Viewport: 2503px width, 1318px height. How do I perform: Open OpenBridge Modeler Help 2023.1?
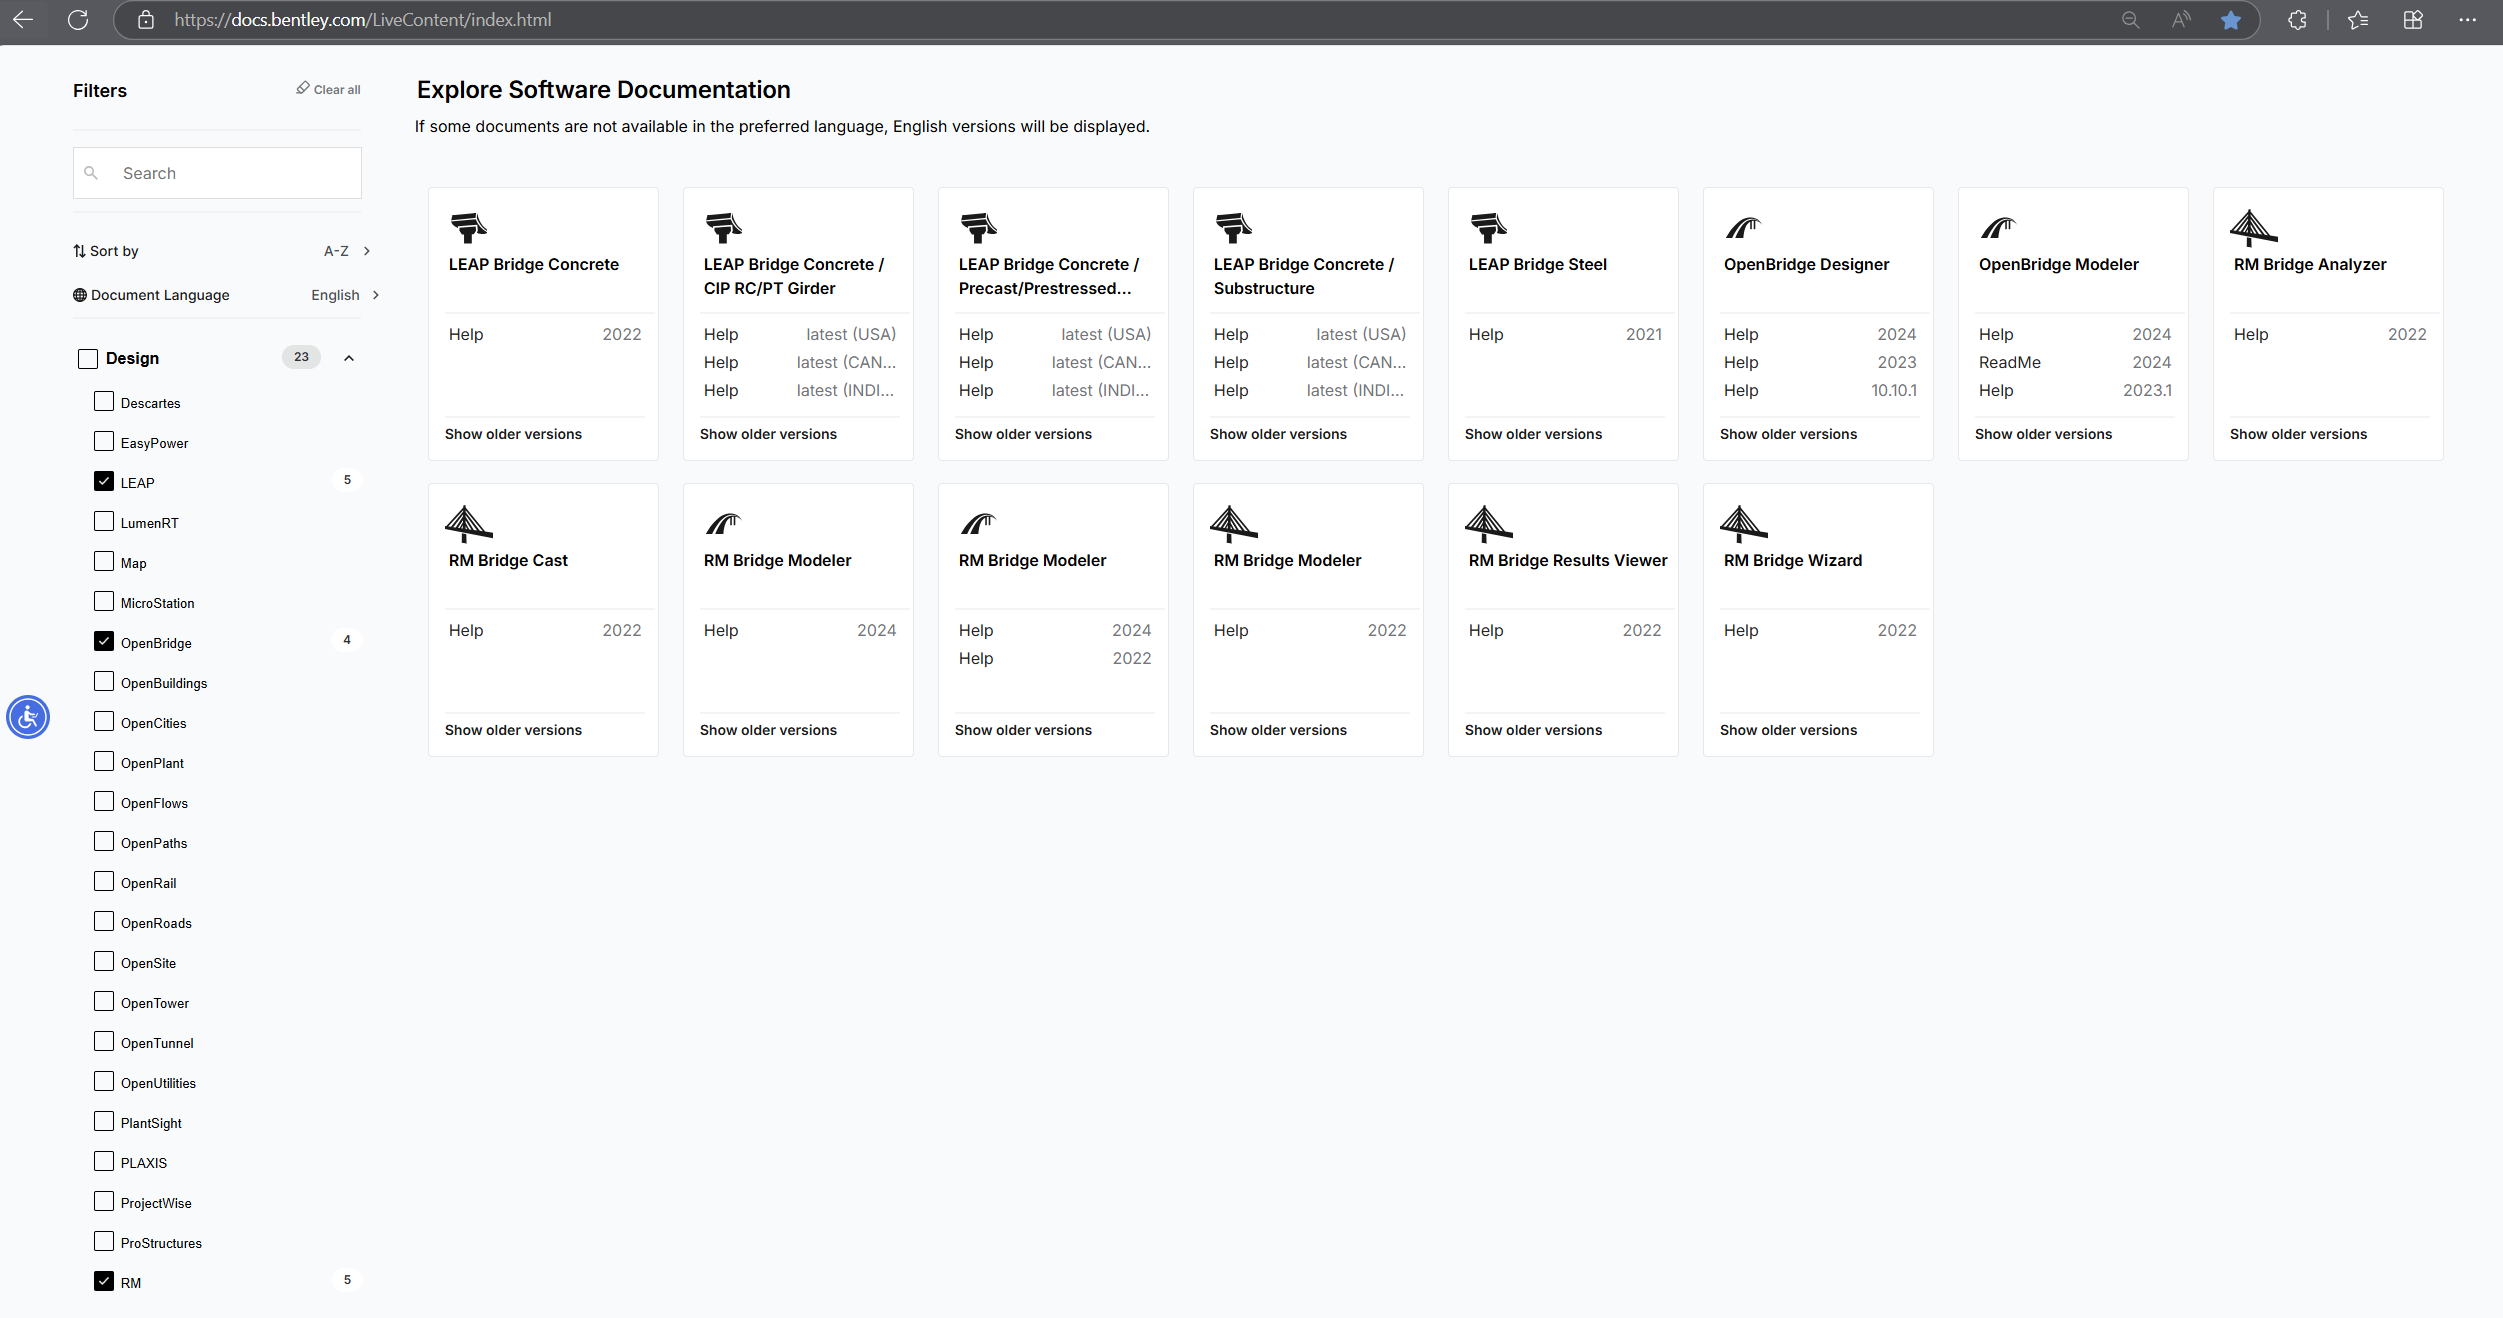[x=2075, y=390]
